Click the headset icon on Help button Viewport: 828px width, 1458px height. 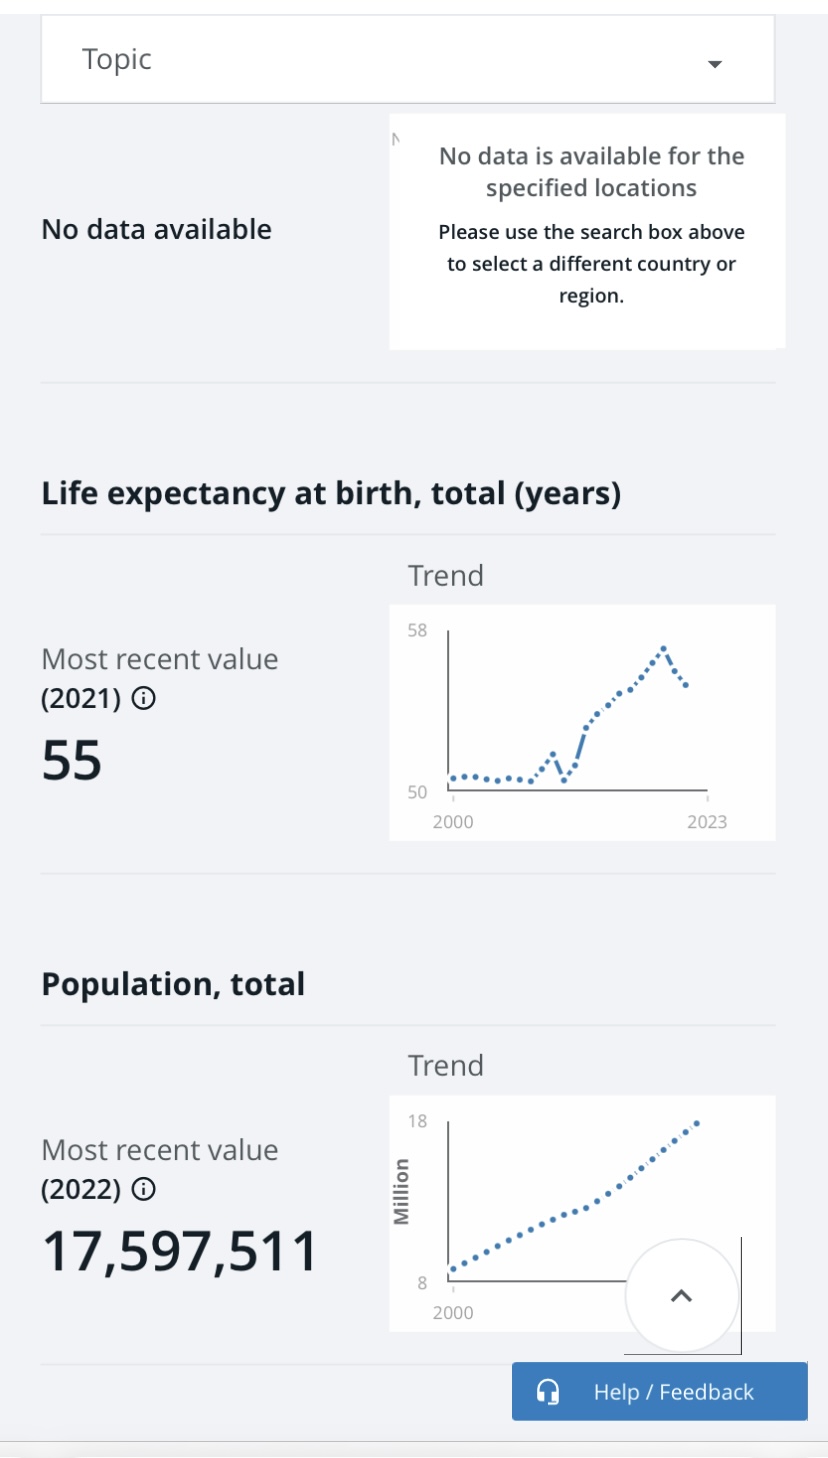548,1392
